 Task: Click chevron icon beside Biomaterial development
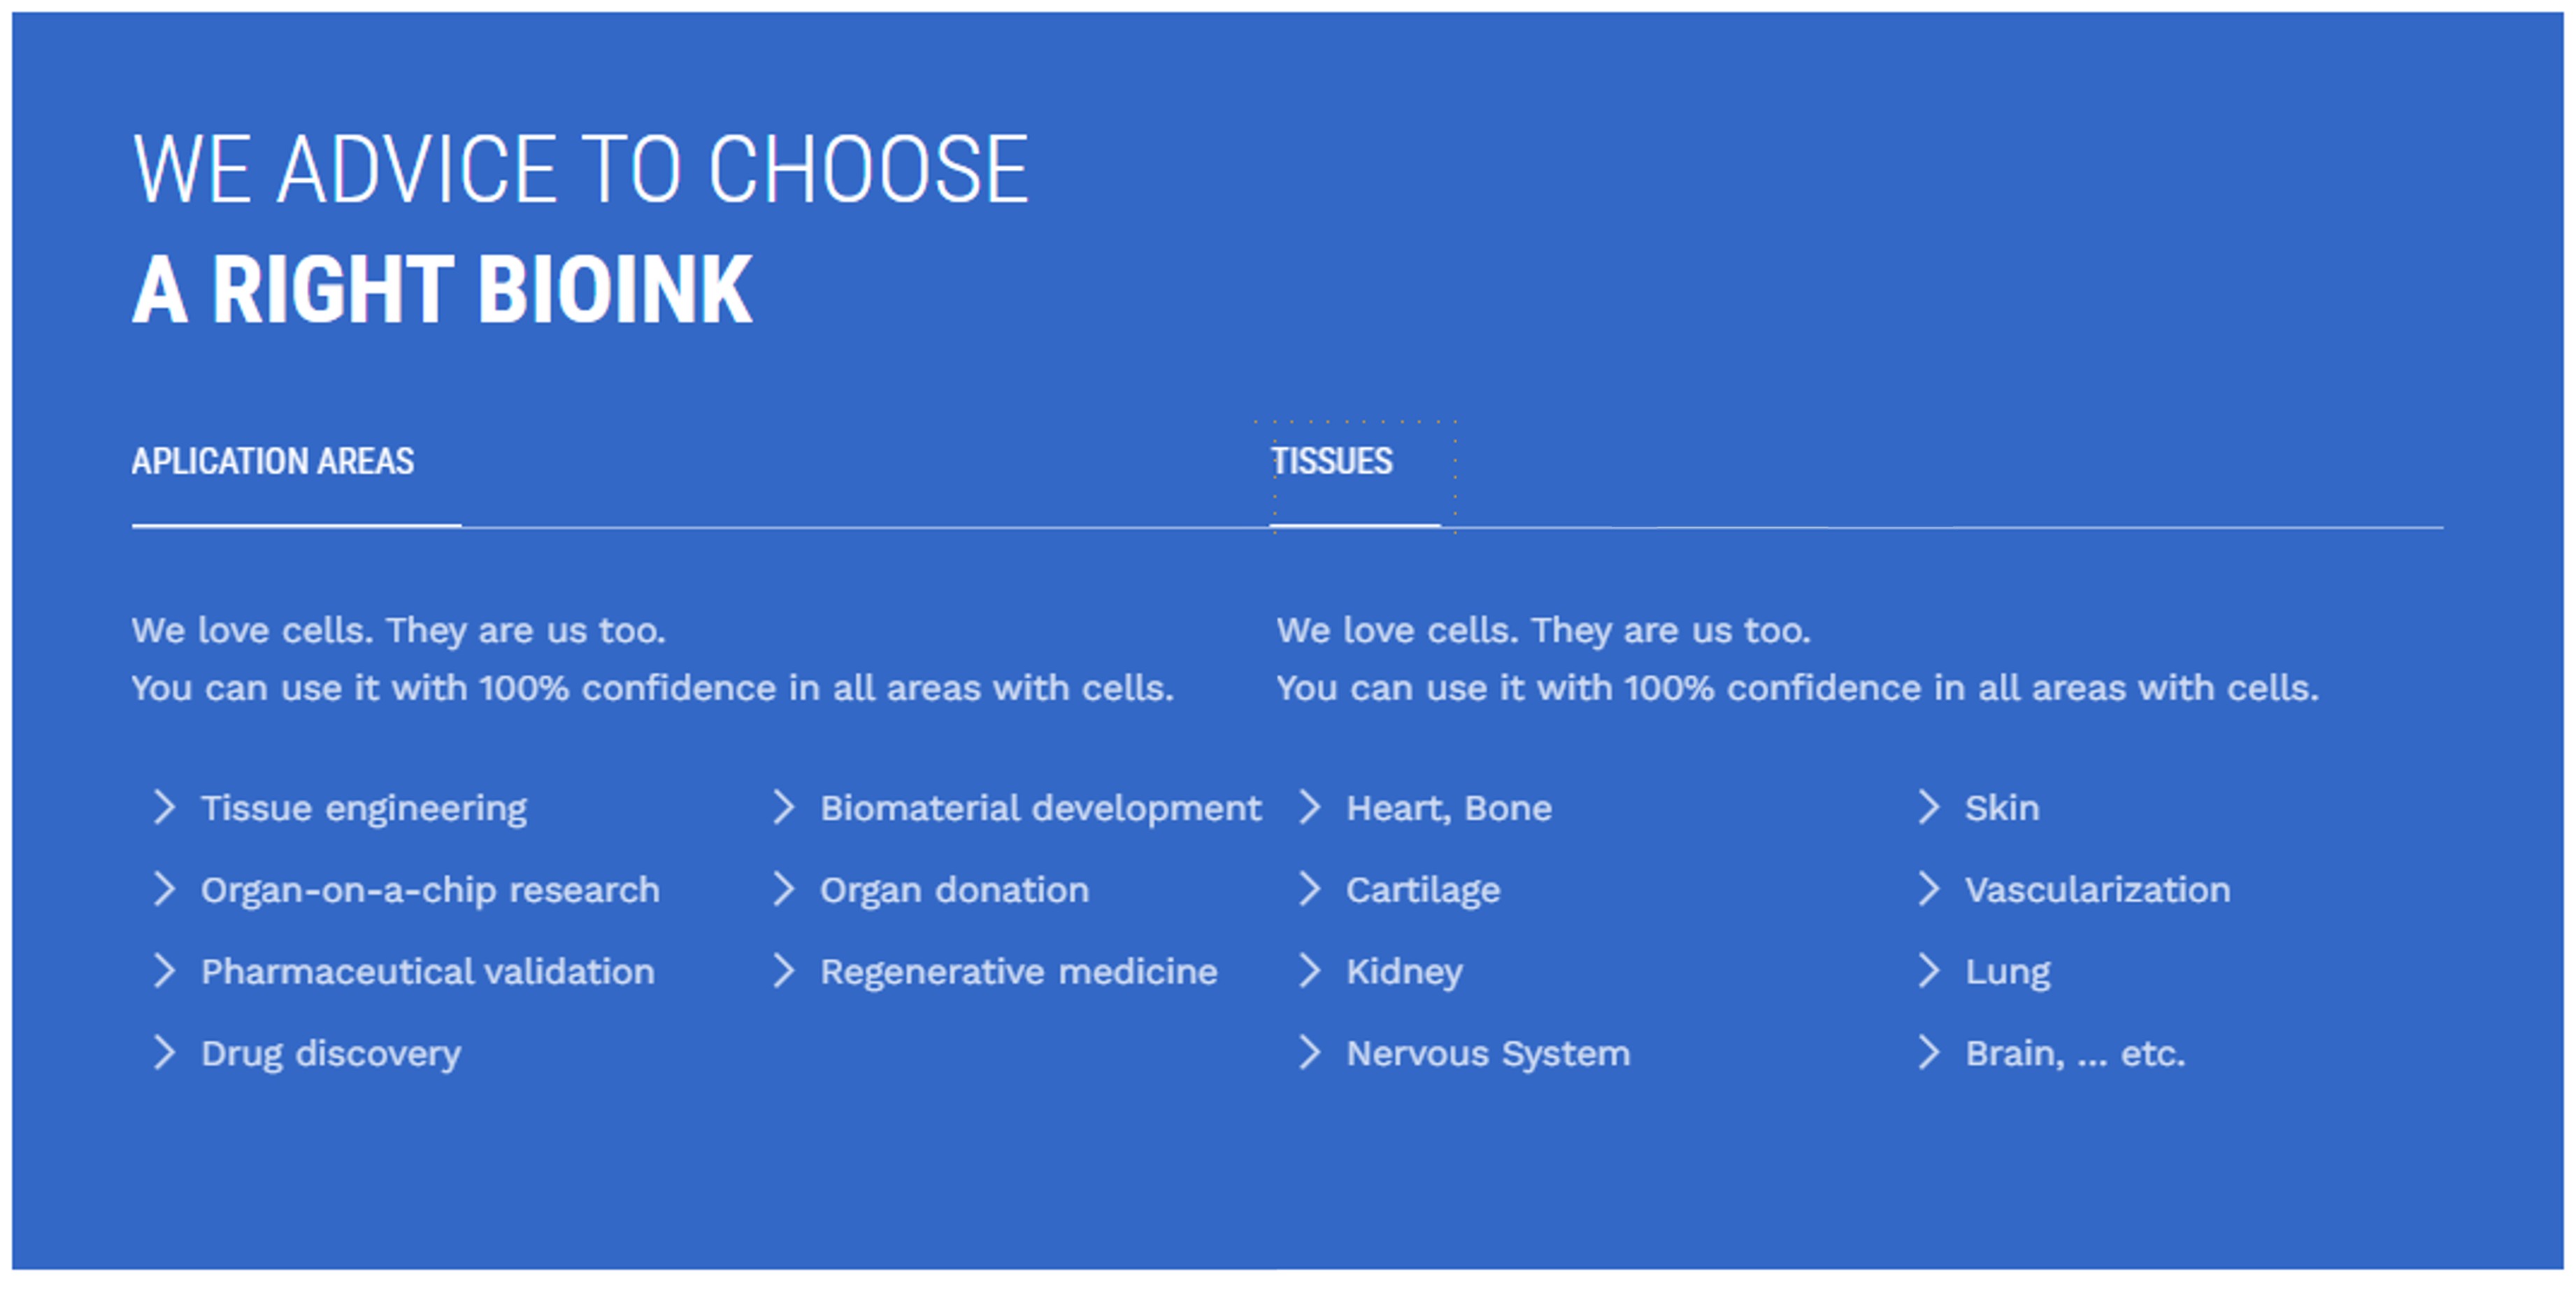pyautogui.click(x=784, y=807)
